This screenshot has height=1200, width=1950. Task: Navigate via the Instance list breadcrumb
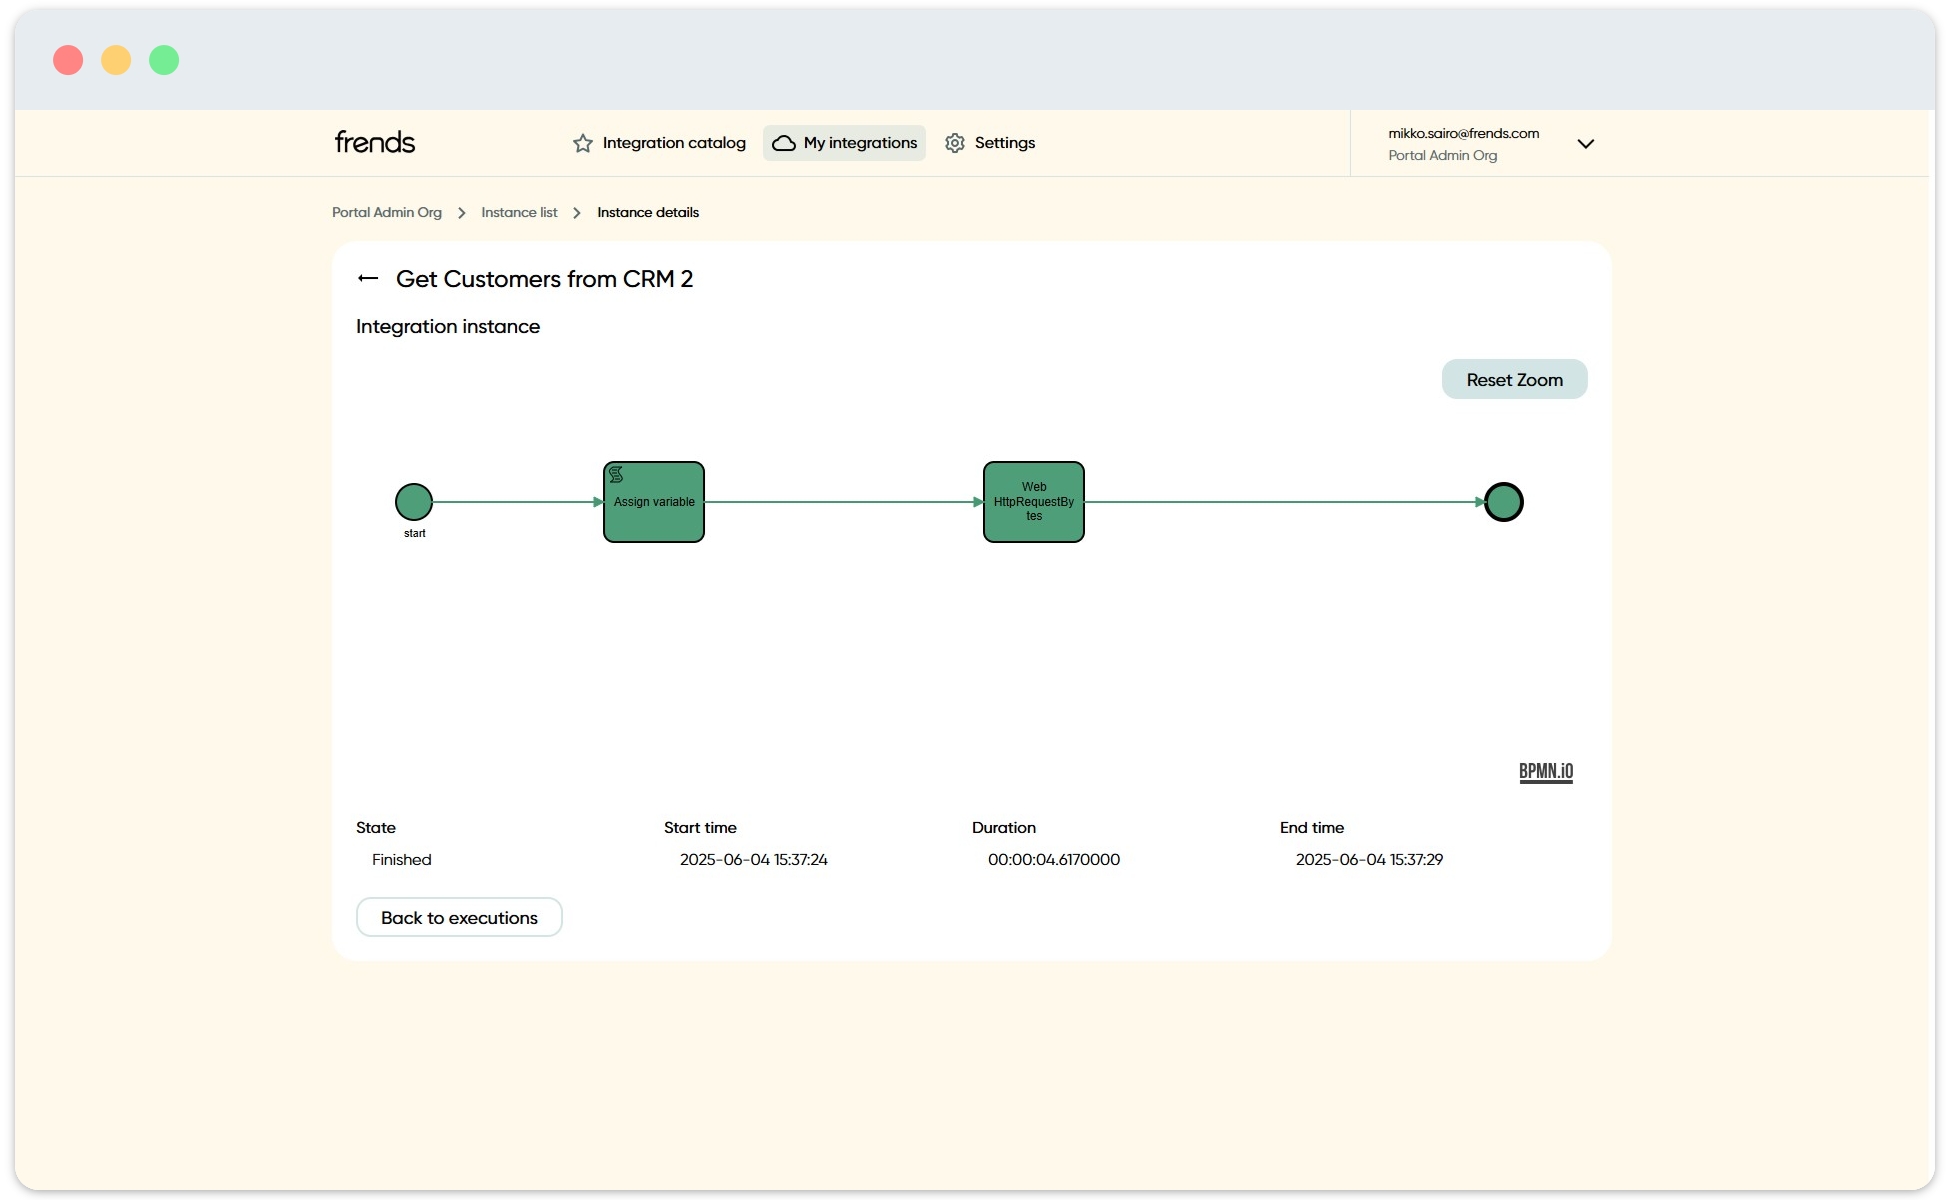pos(518,212)
